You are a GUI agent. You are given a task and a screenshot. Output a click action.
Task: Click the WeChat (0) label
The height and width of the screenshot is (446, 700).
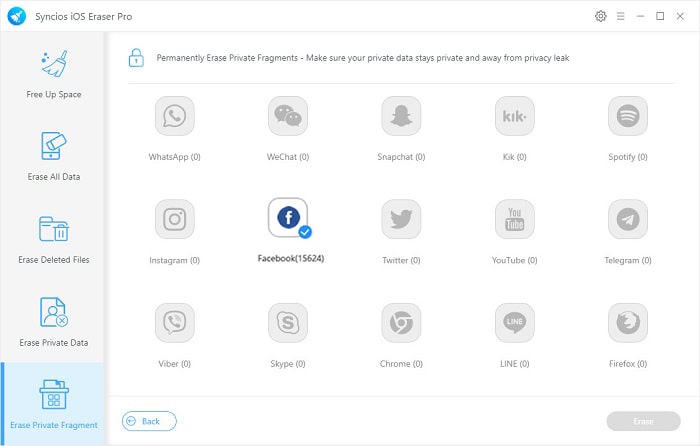[x=288, y=157]
